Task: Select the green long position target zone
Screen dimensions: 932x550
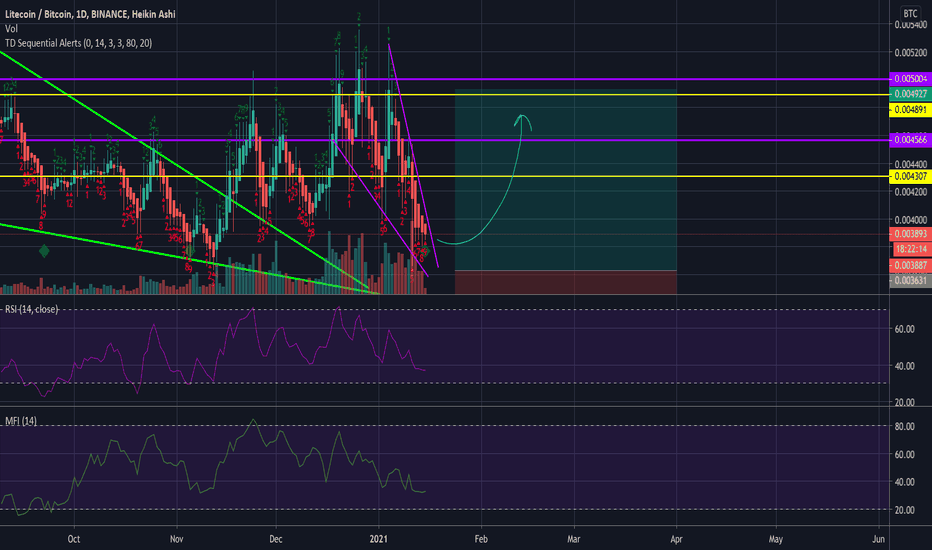Action: pos(566,180)
